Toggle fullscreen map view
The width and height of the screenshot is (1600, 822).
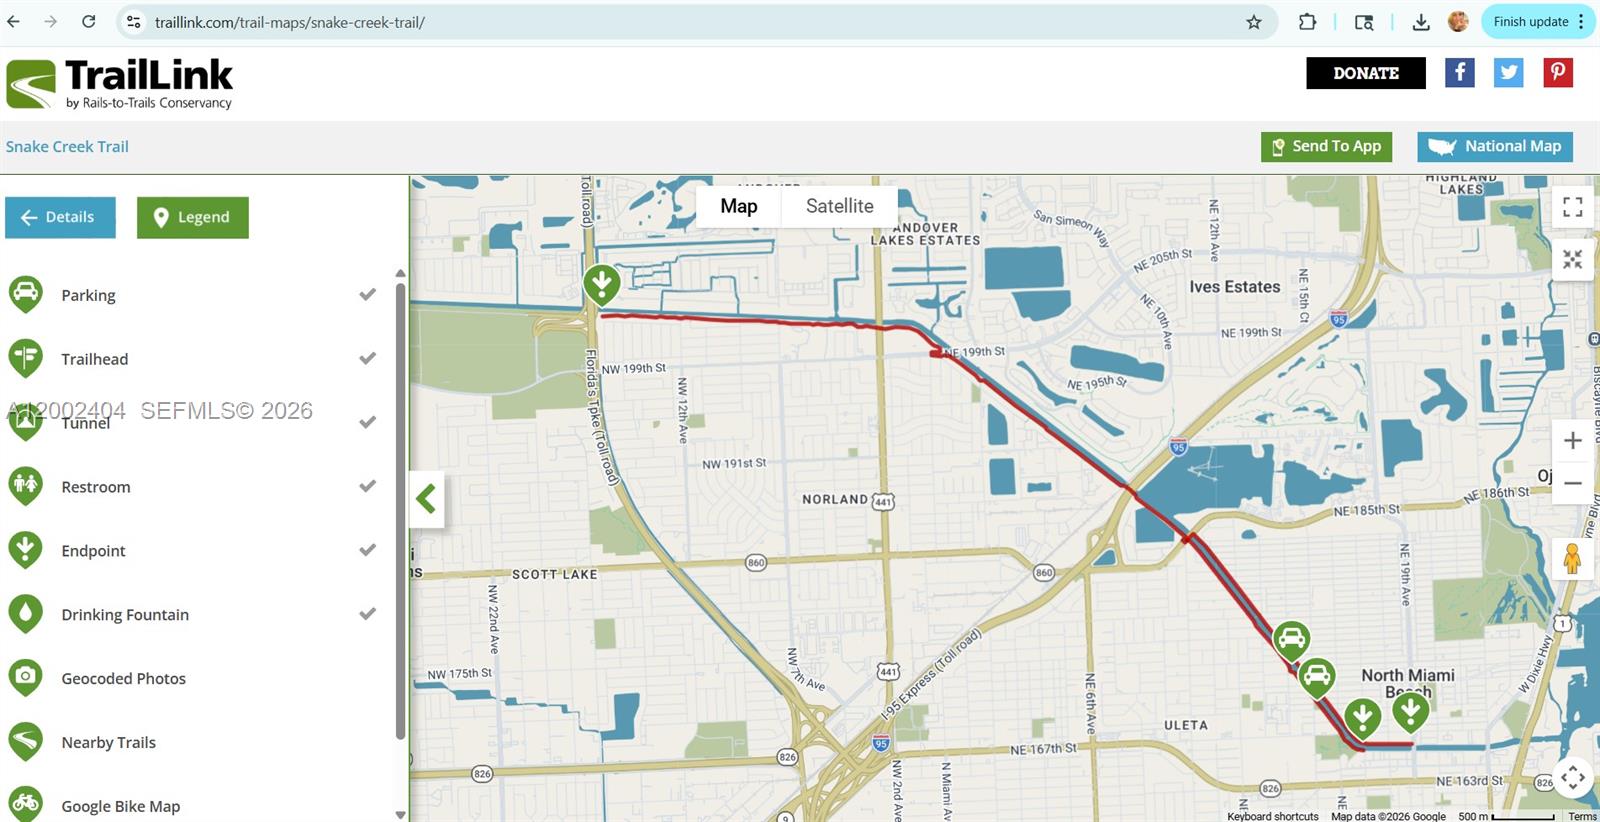click(x=1572, y=207)
